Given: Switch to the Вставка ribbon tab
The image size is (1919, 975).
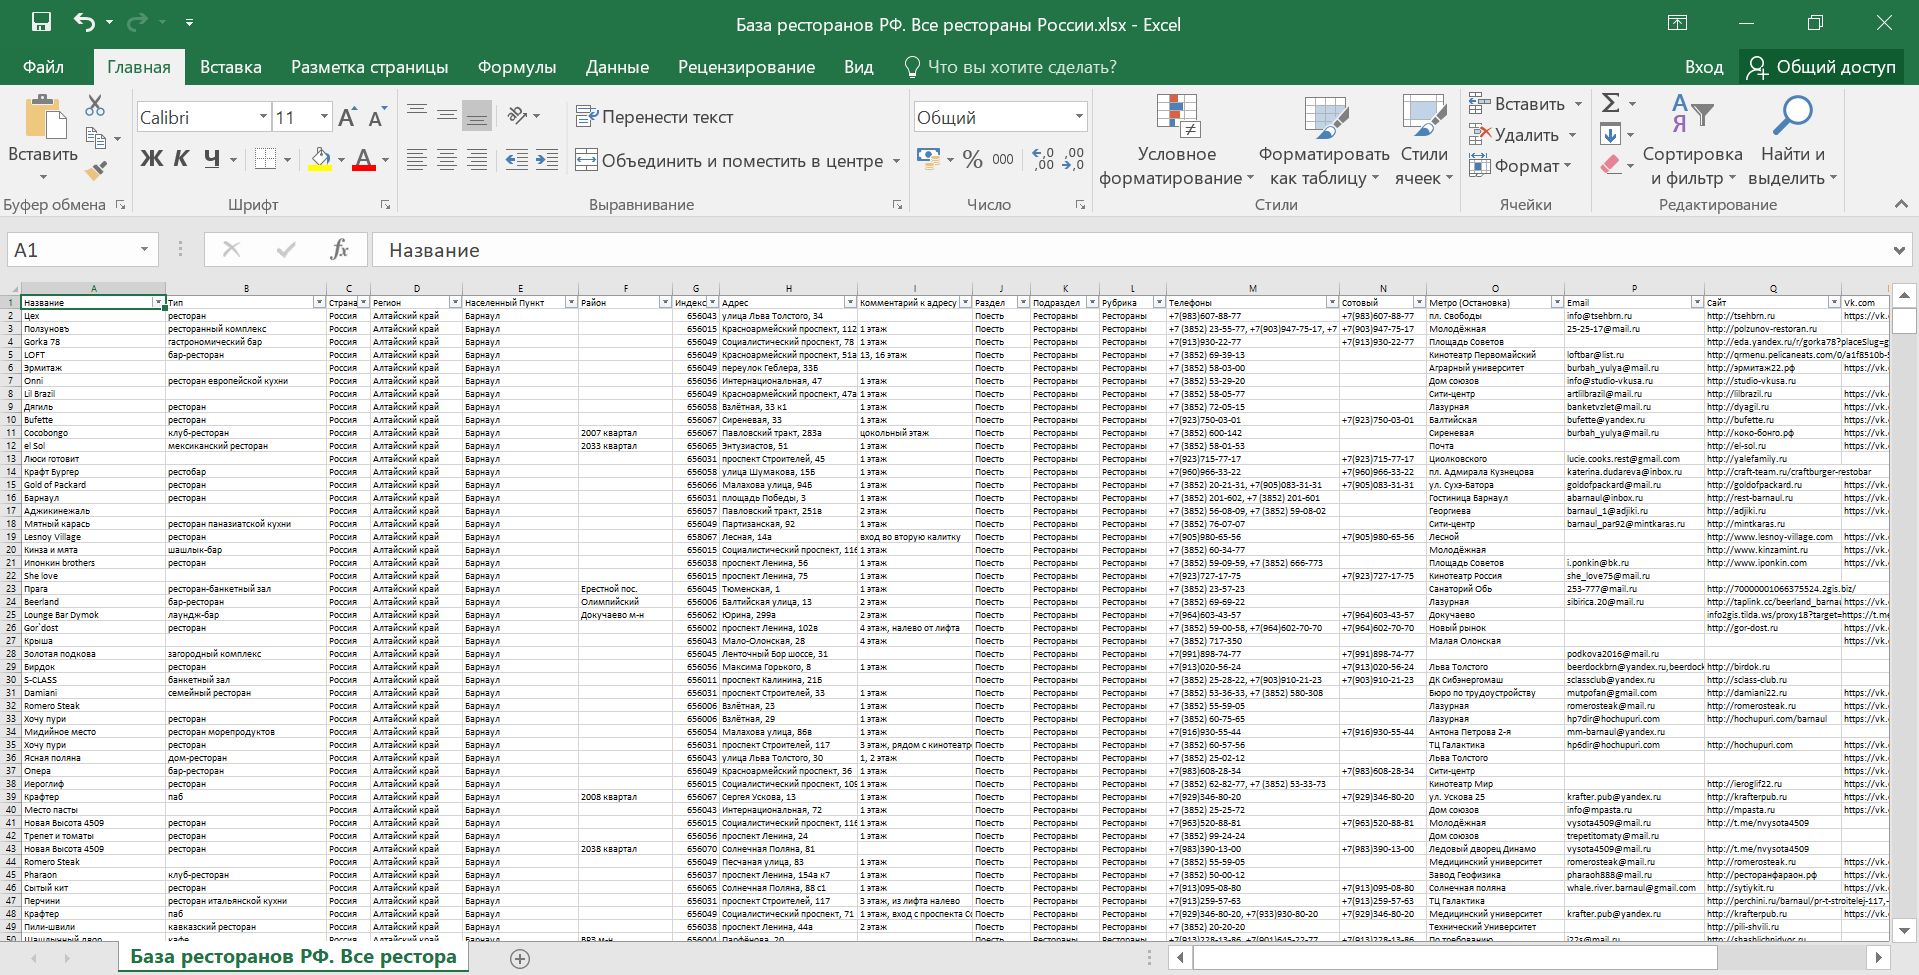Looking at the screenshot, I should pyautogui.click(x=230, y=67).
